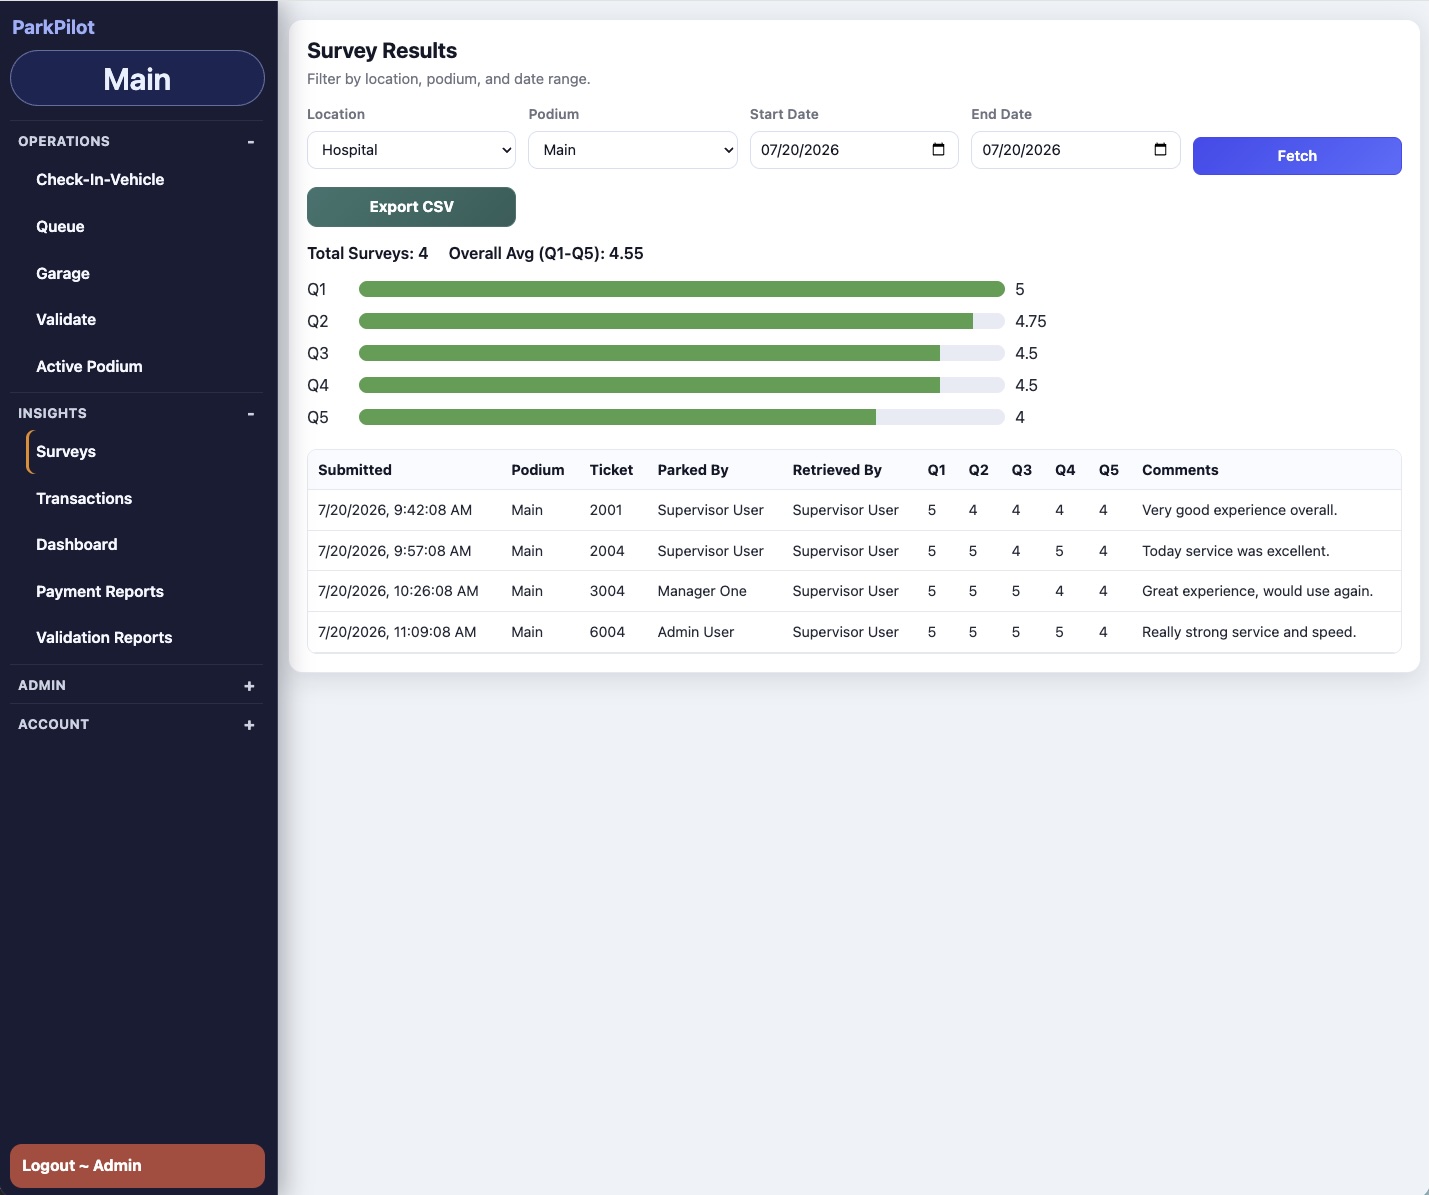Select the Surveys menu item
The height and width of the screenshot is (1195, 1429).
click(66, 452)
